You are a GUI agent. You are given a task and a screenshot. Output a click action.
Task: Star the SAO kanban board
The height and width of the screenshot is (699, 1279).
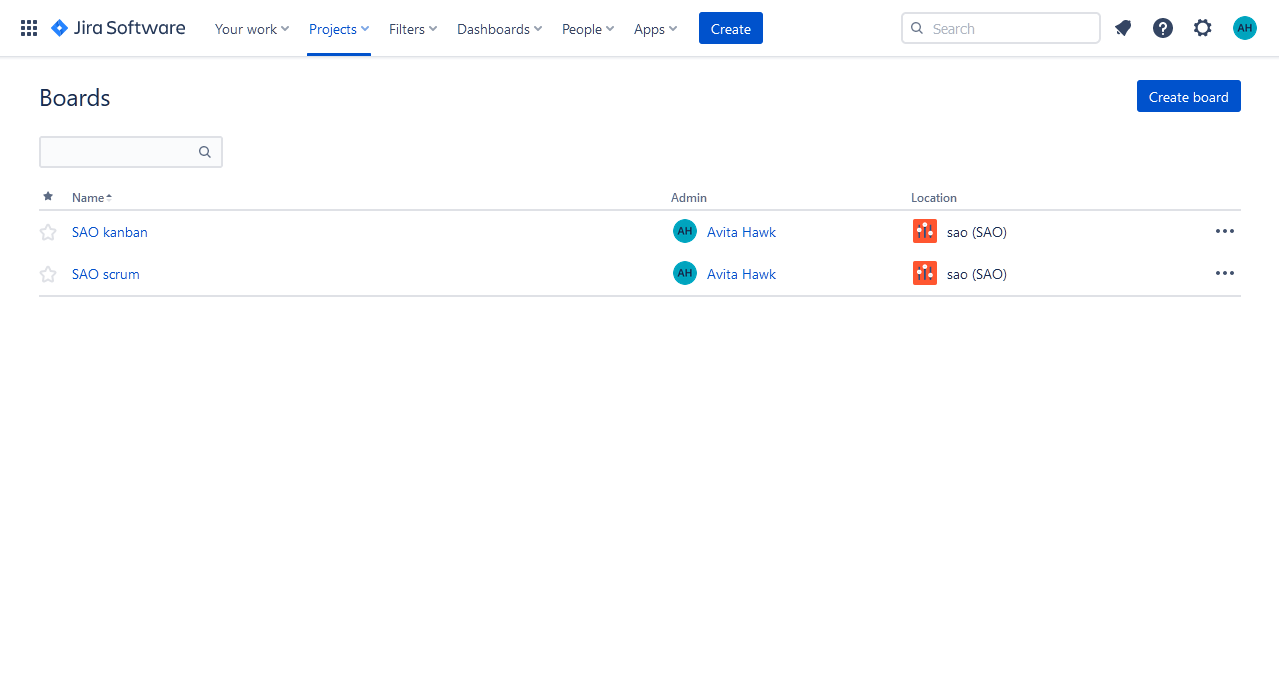pos(47,231)
